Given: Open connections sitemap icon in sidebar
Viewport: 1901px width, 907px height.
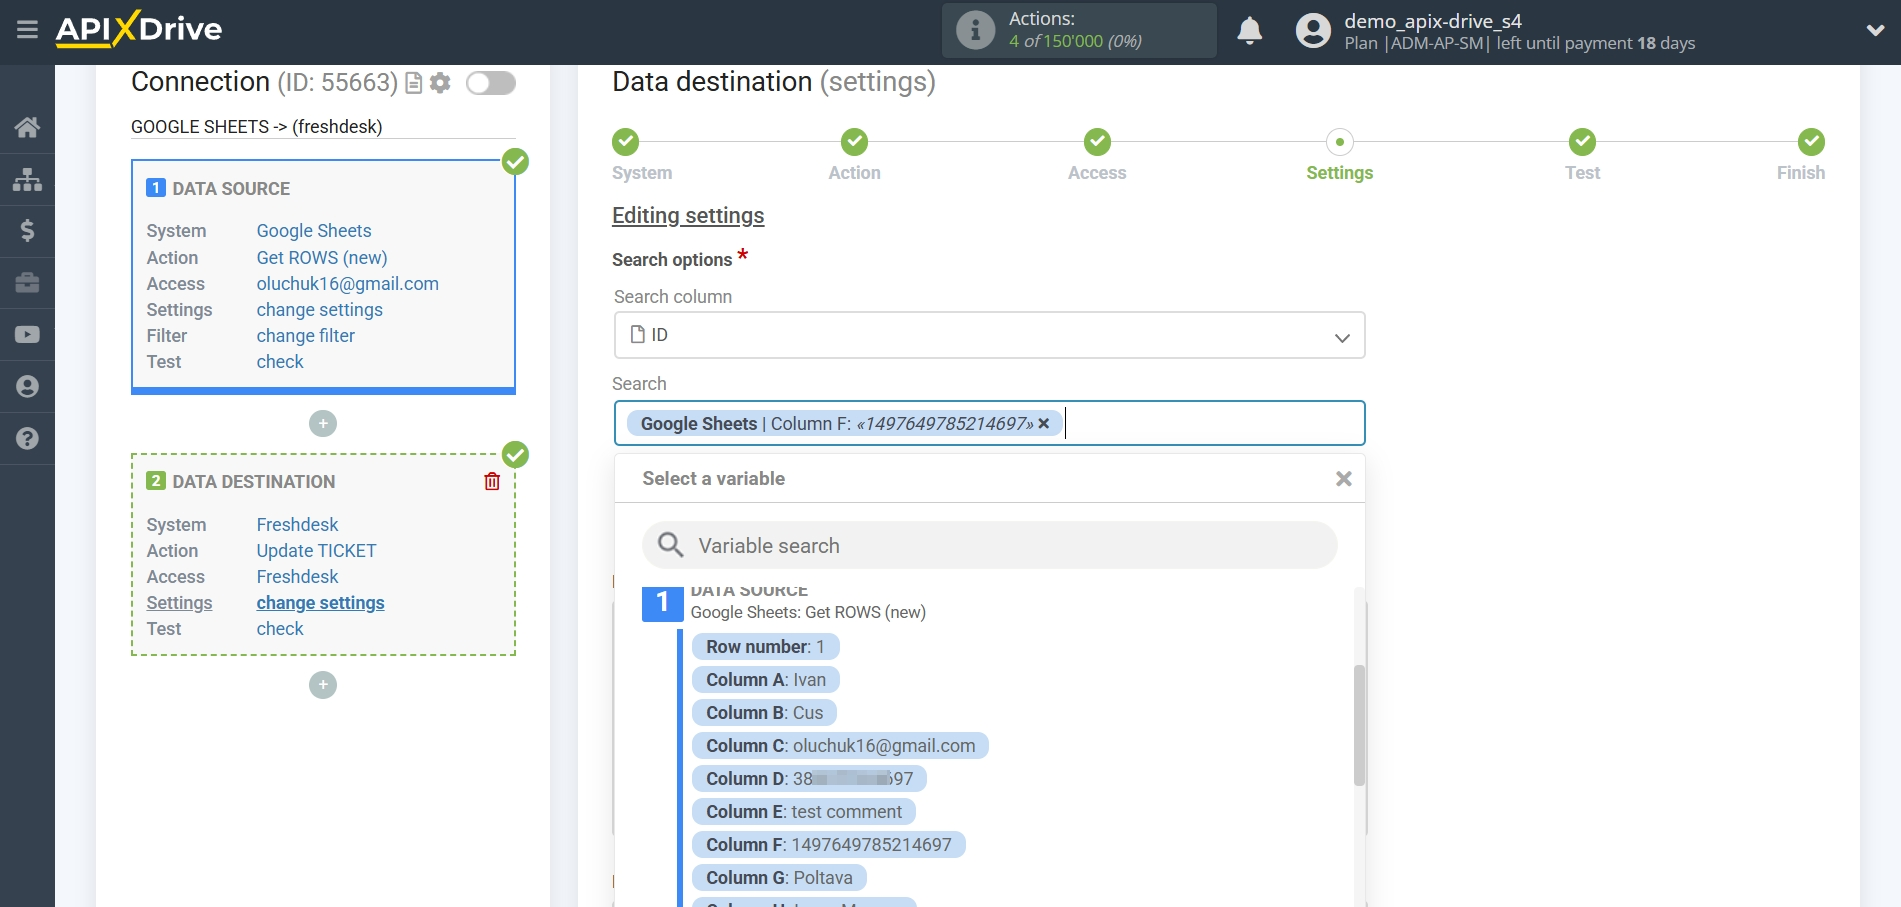Looking at the screenshot, I should click(x=27, y=179).
